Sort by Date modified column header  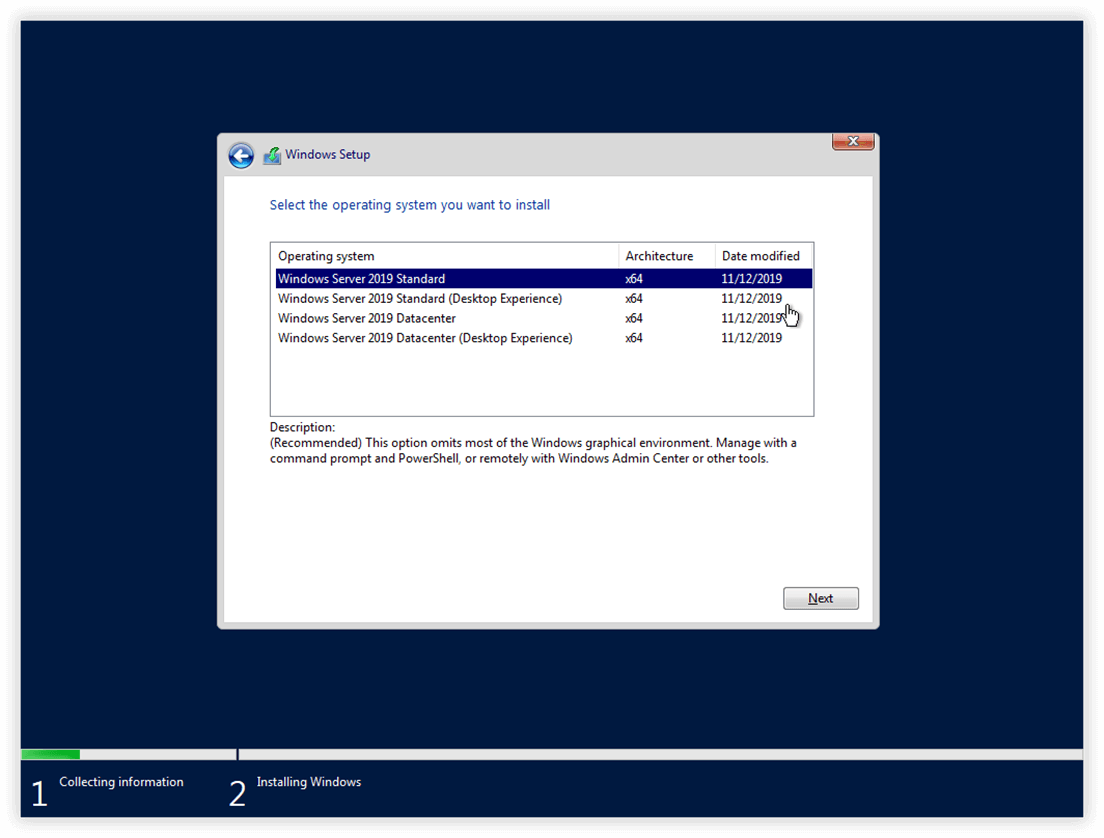pos(763,256)
